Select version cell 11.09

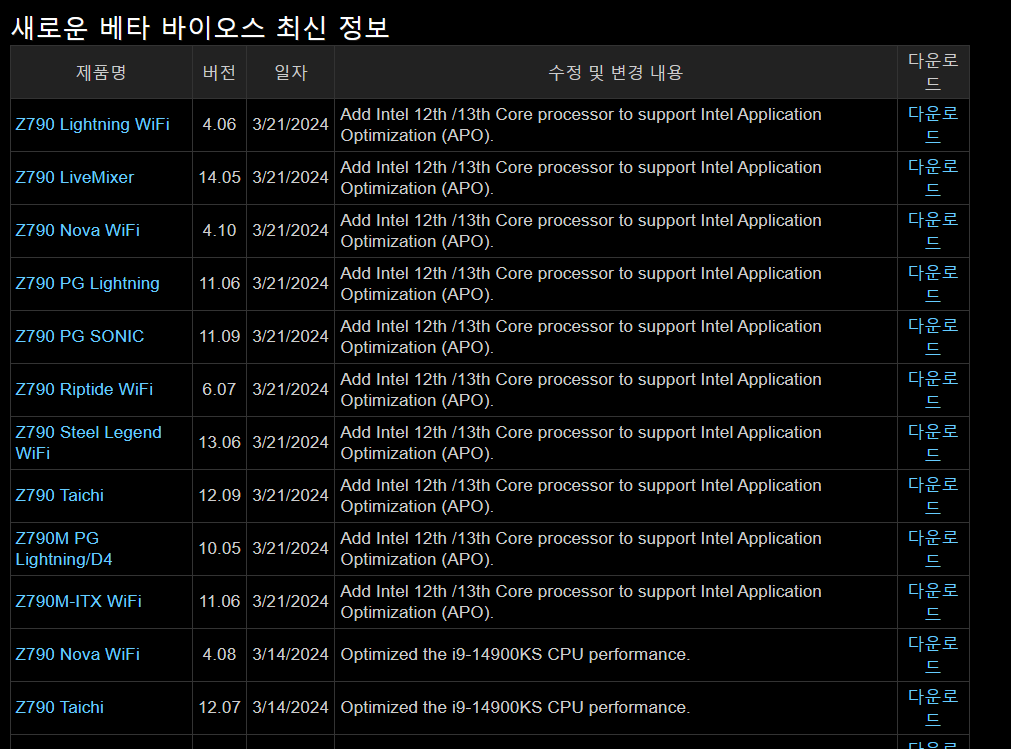point(219,336)
